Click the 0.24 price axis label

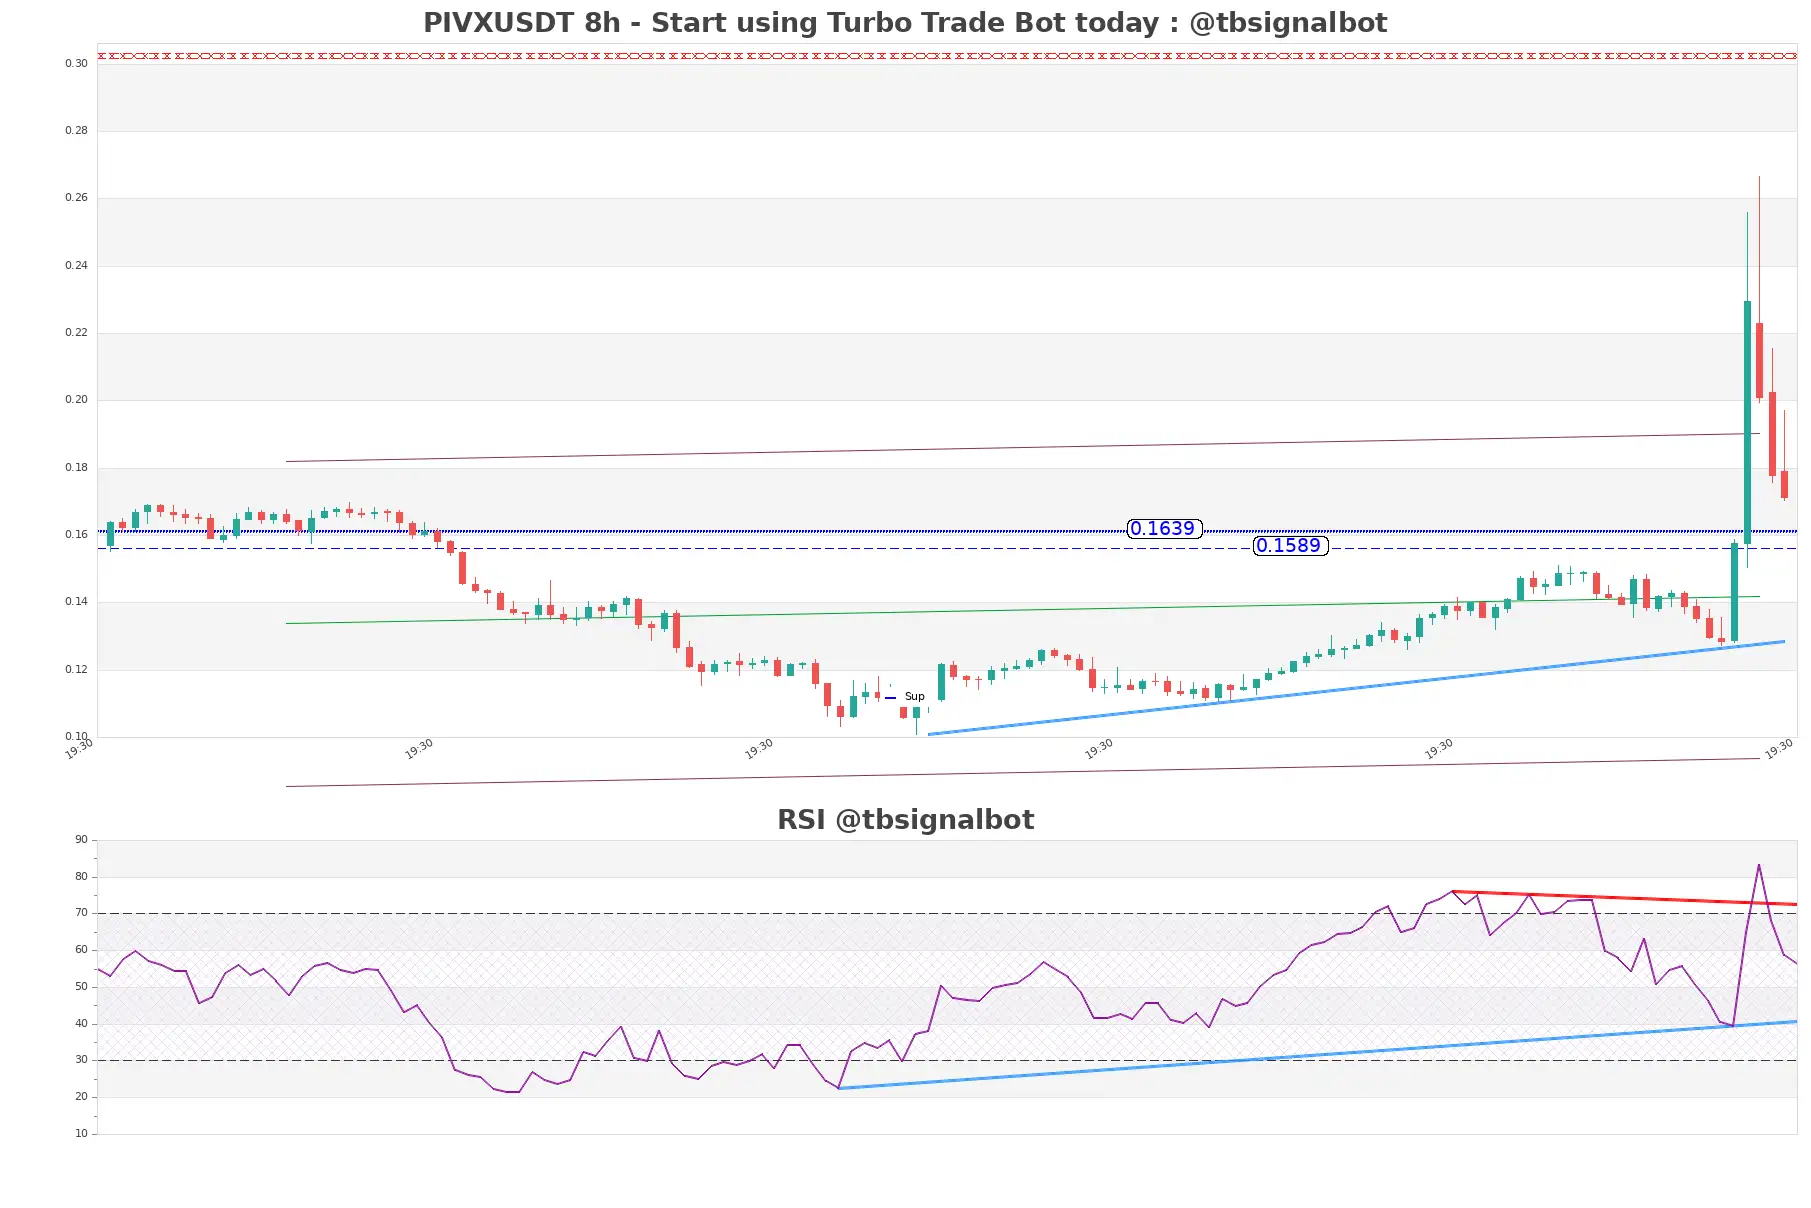77,265
